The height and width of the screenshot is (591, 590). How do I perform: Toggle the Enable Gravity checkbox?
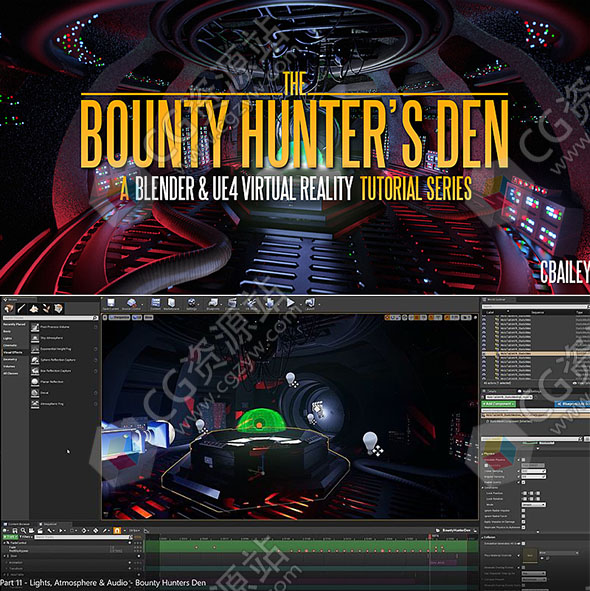pos(523,482)
